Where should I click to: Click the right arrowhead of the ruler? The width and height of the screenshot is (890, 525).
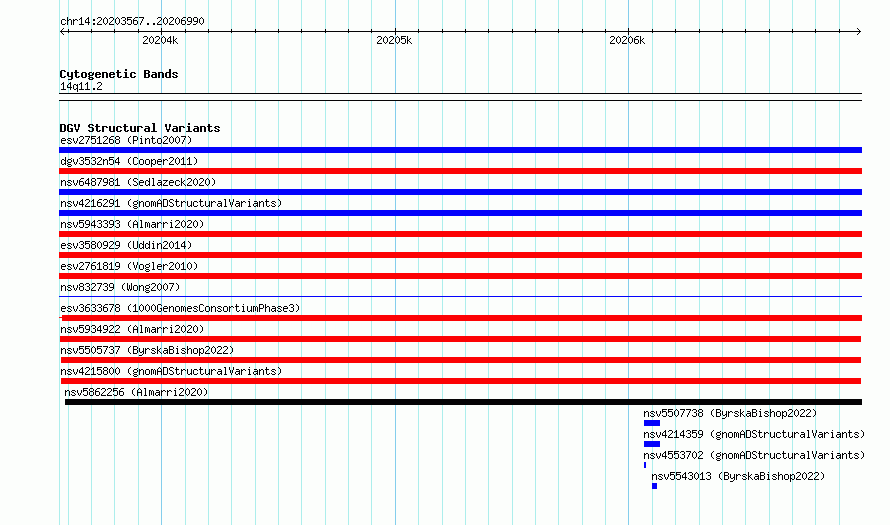pos(858,31)
